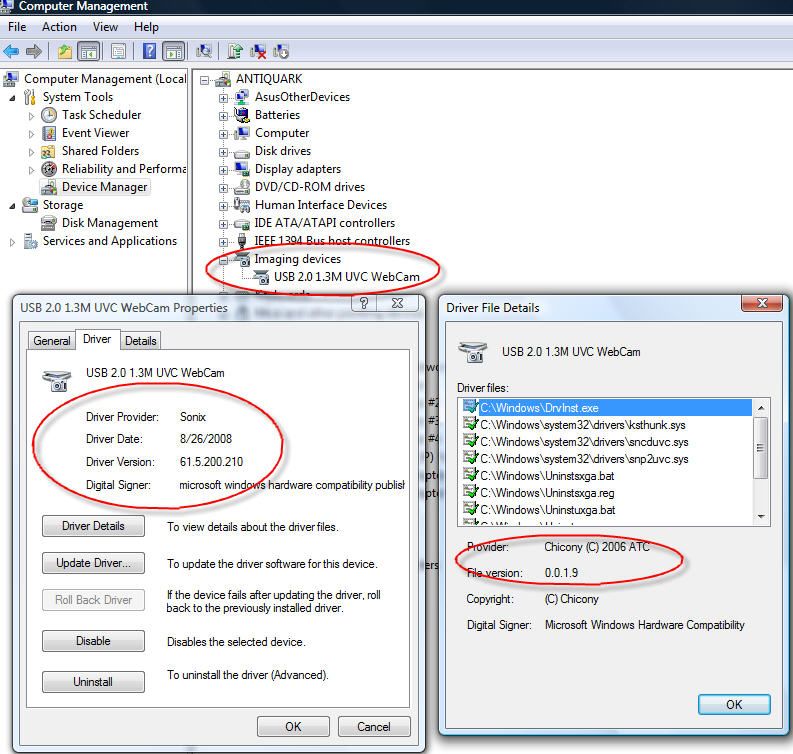The height and width of the screenshot is (754, 793).
Task: Click the DrvInst.exe file icon in driver list
Action: pos(470,407)
